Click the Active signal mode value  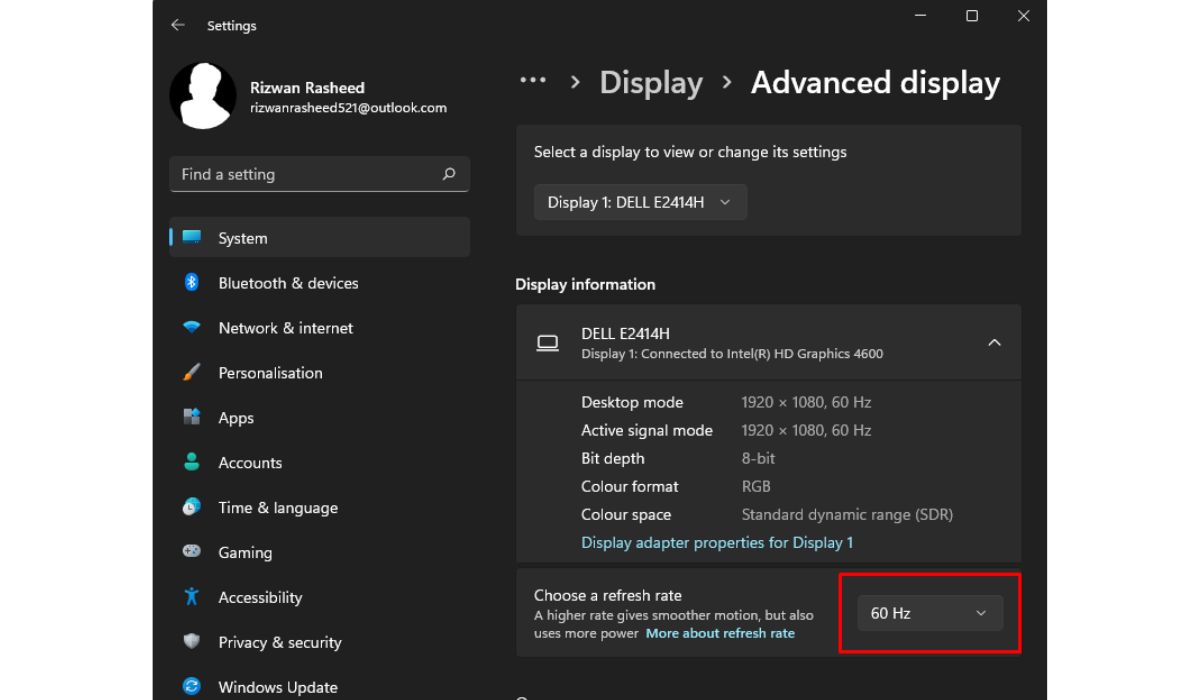click(806, 430)
